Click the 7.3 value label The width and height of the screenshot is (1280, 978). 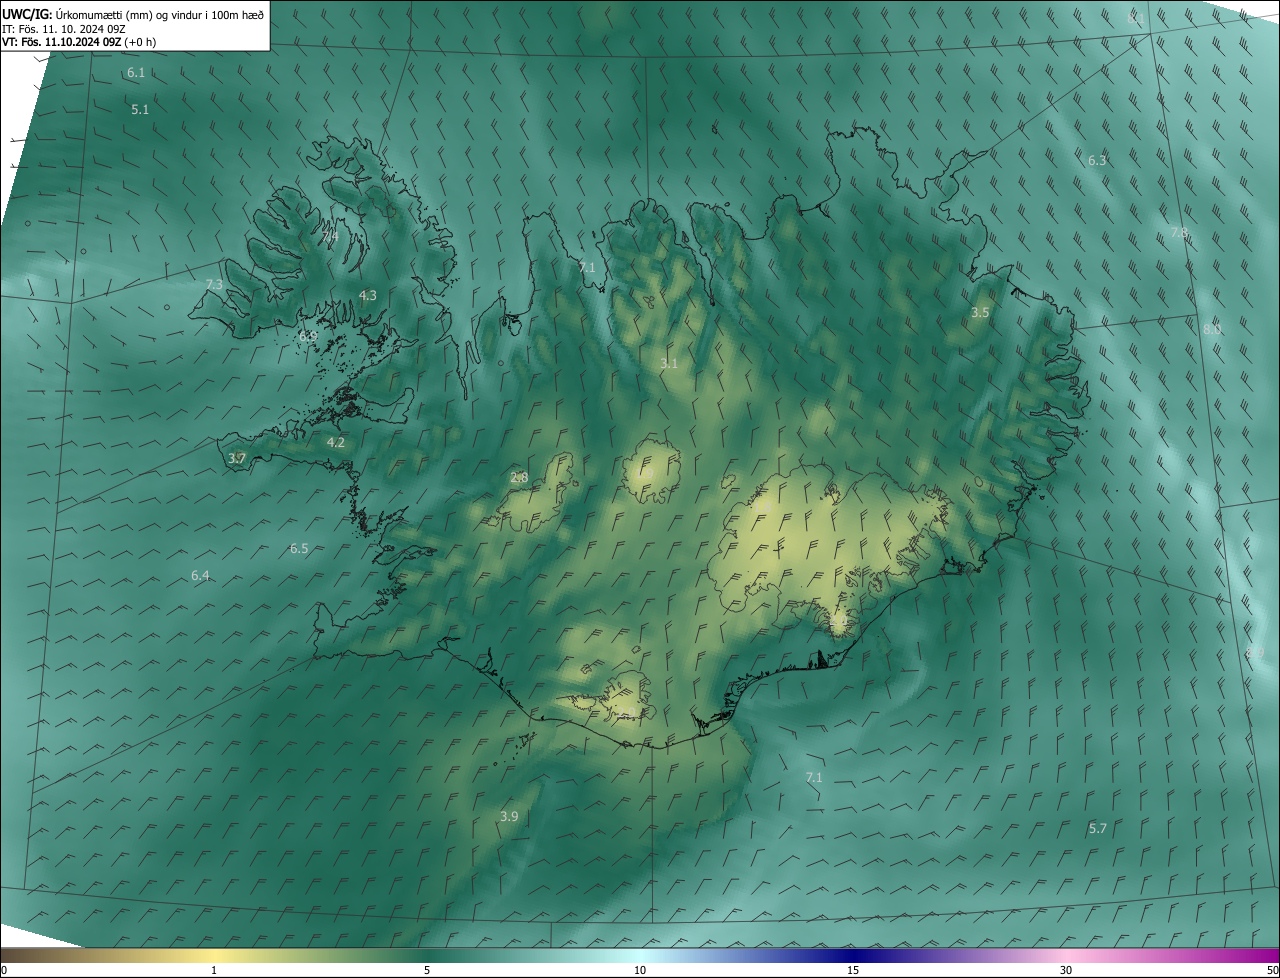(214, 284)
